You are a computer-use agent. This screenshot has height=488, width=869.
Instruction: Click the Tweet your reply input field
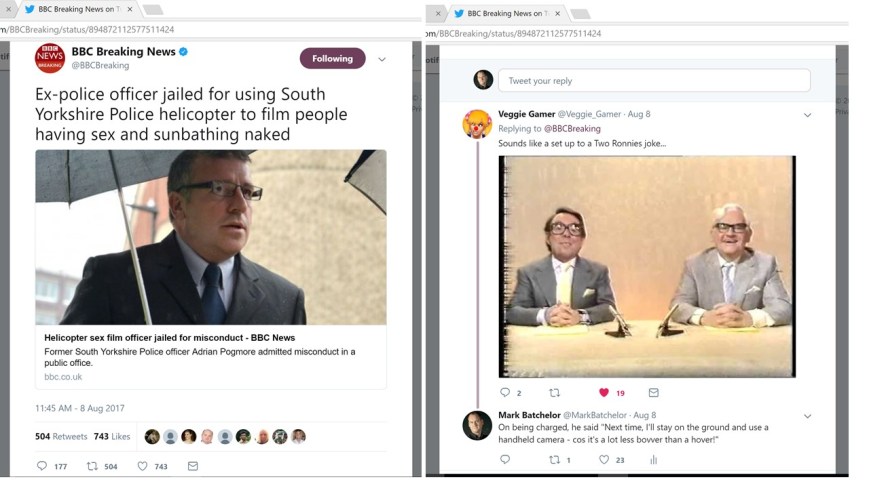[x=655, y=81]
